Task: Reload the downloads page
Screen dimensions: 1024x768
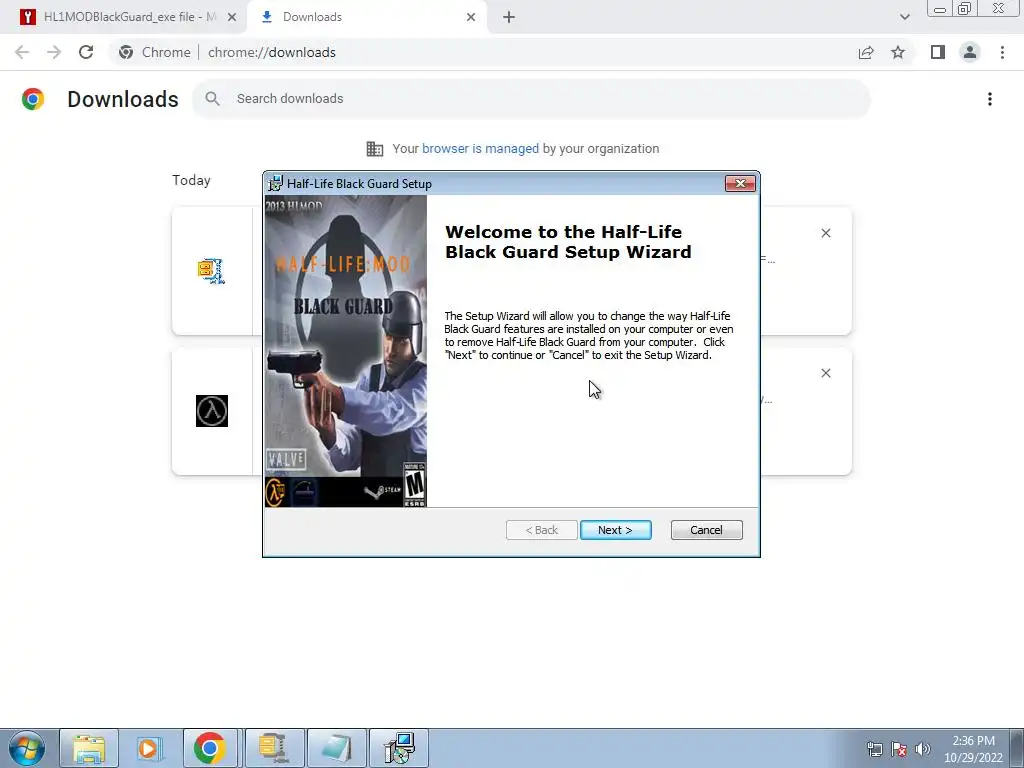Action: (x=86, y=52)
